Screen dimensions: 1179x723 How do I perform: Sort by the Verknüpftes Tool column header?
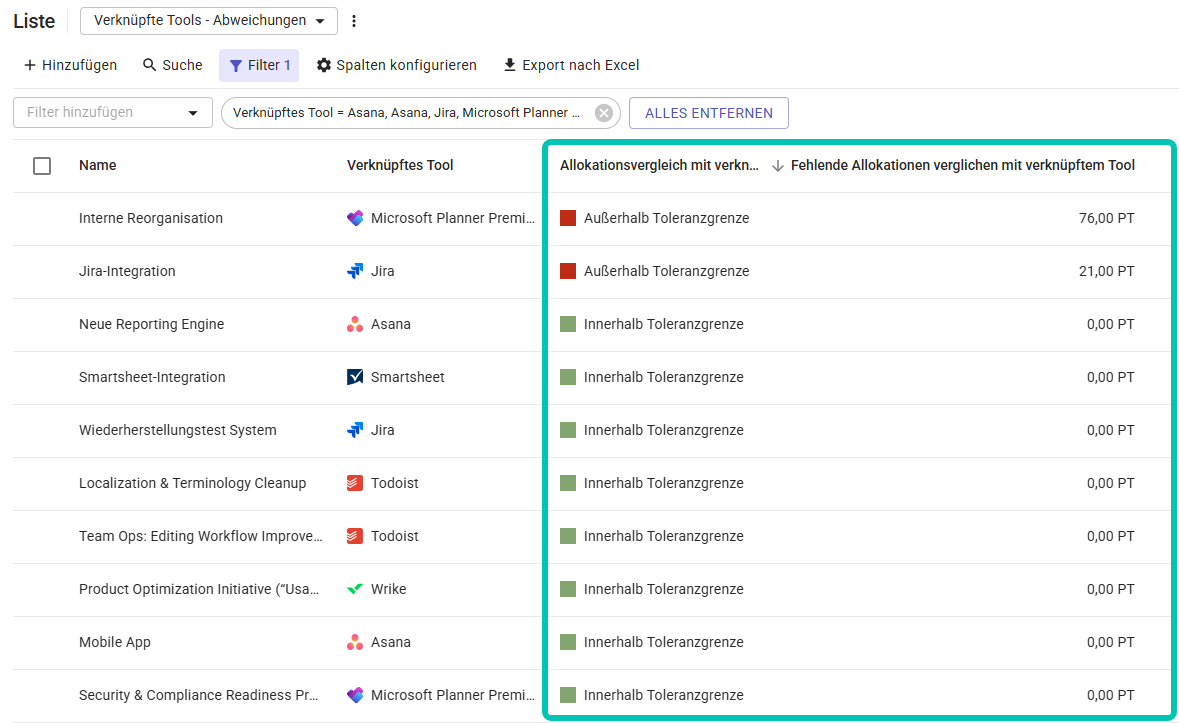(x=400, y=165)
